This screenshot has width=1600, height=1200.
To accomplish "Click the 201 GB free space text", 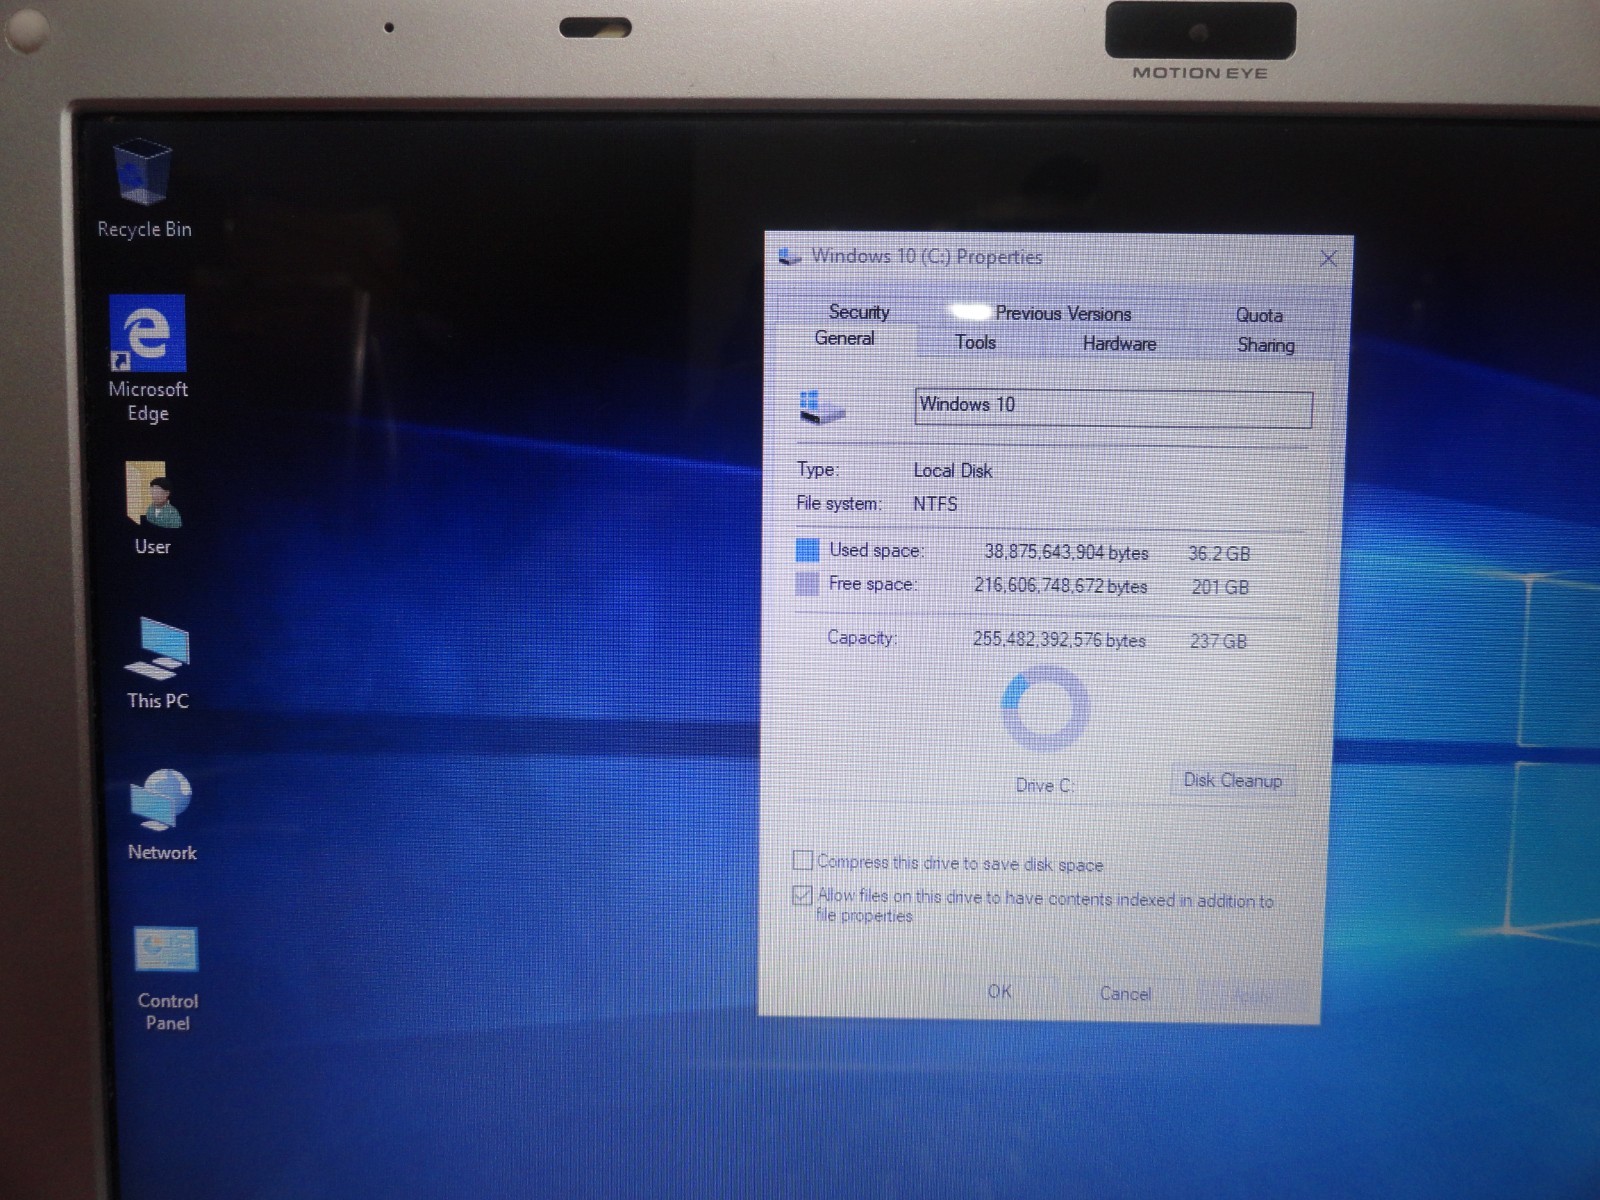I will coord(1220,587).
